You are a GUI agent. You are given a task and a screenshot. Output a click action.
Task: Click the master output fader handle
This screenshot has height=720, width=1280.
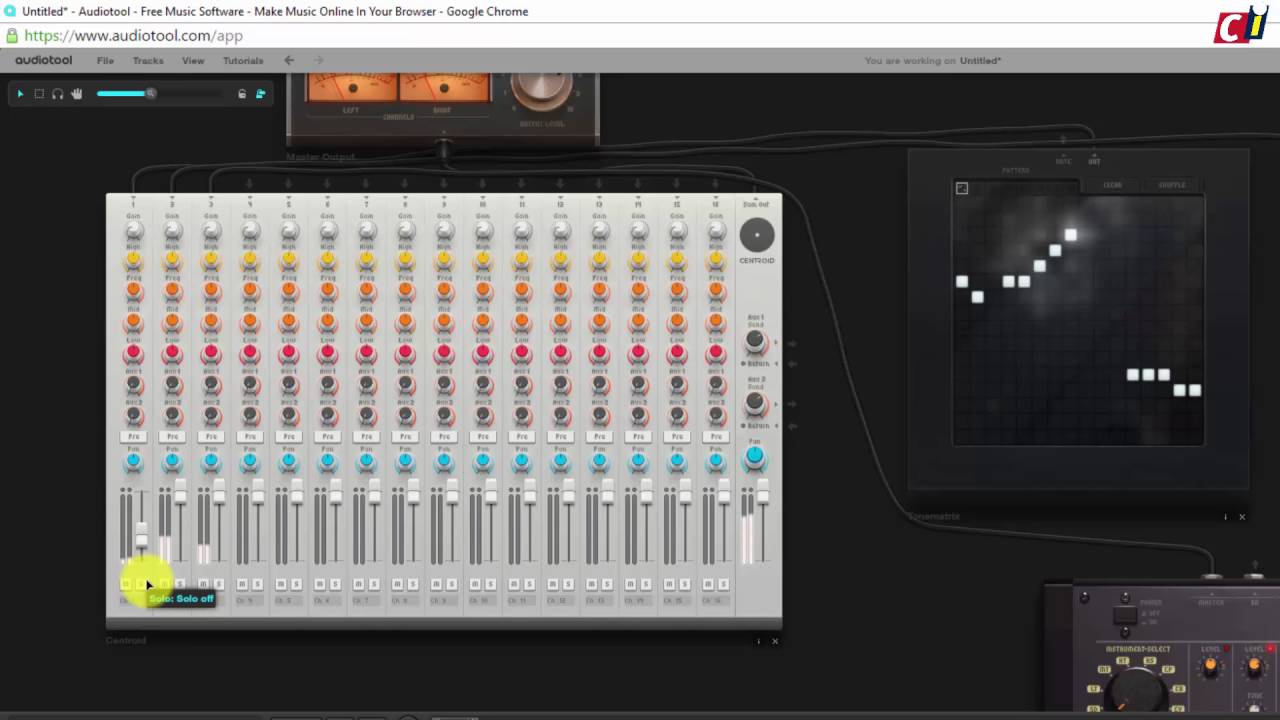pos(763,492)
